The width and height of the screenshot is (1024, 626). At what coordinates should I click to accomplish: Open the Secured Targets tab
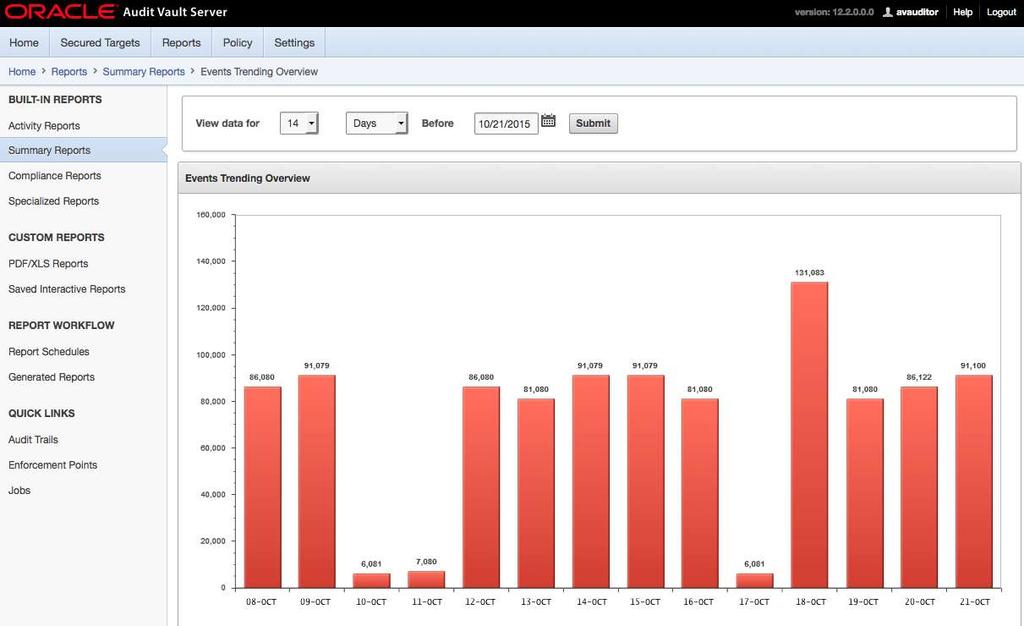(x=100, y=42)
